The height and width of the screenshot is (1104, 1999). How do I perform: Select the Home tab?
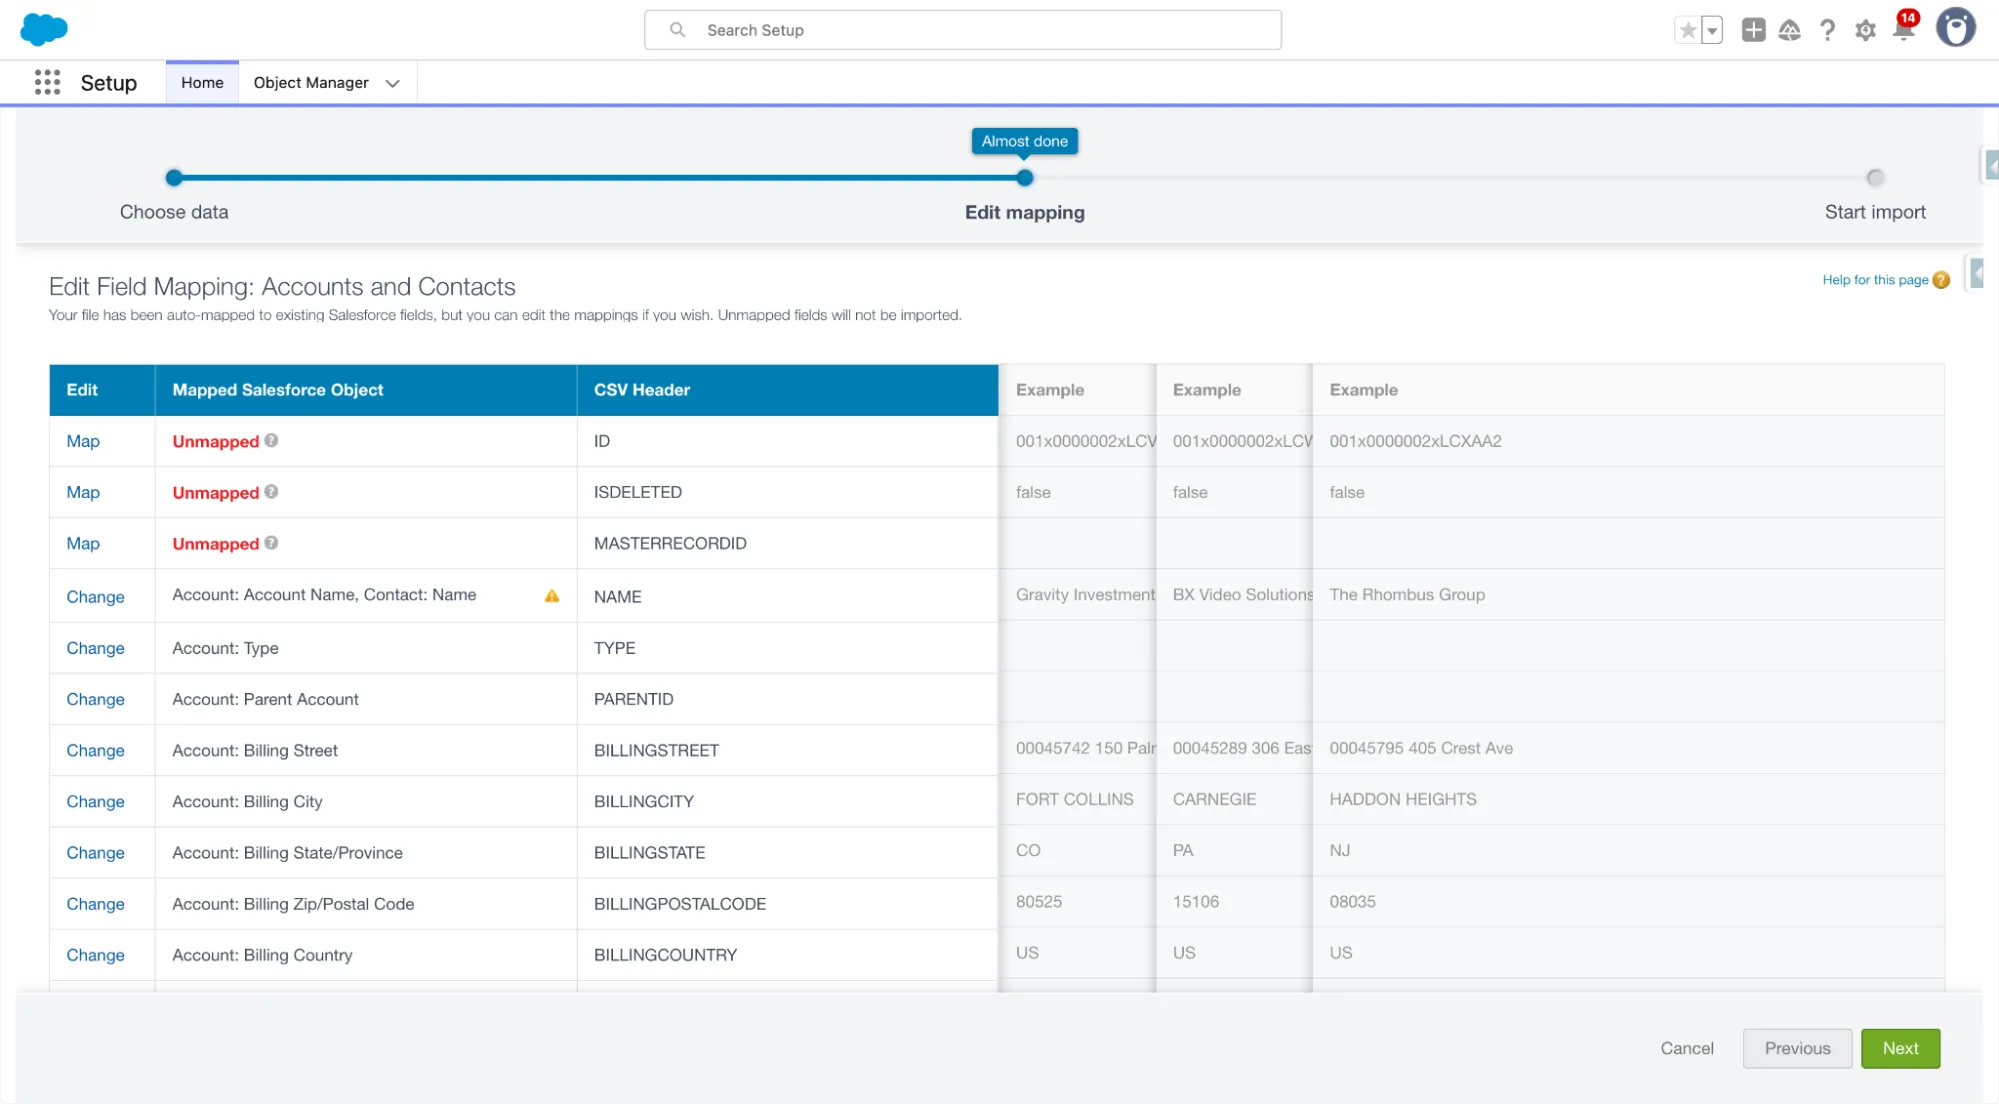pos(202,82)
